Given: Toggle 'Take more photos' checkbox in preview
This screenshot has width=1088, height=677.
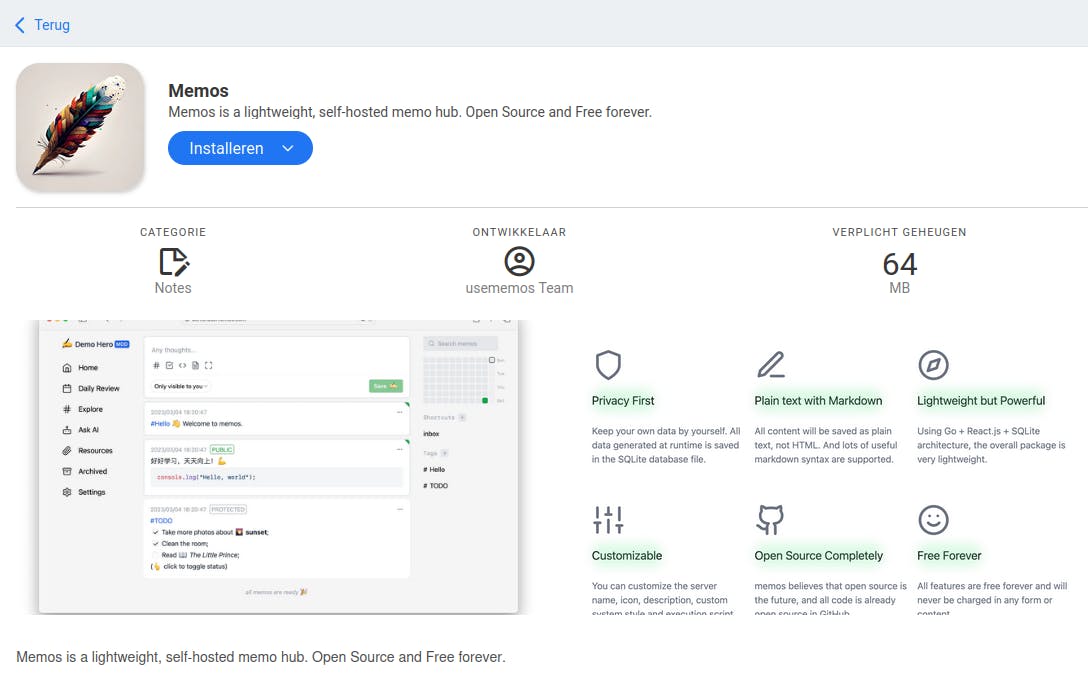Looking at the screenshot, I should pos(155,533).
